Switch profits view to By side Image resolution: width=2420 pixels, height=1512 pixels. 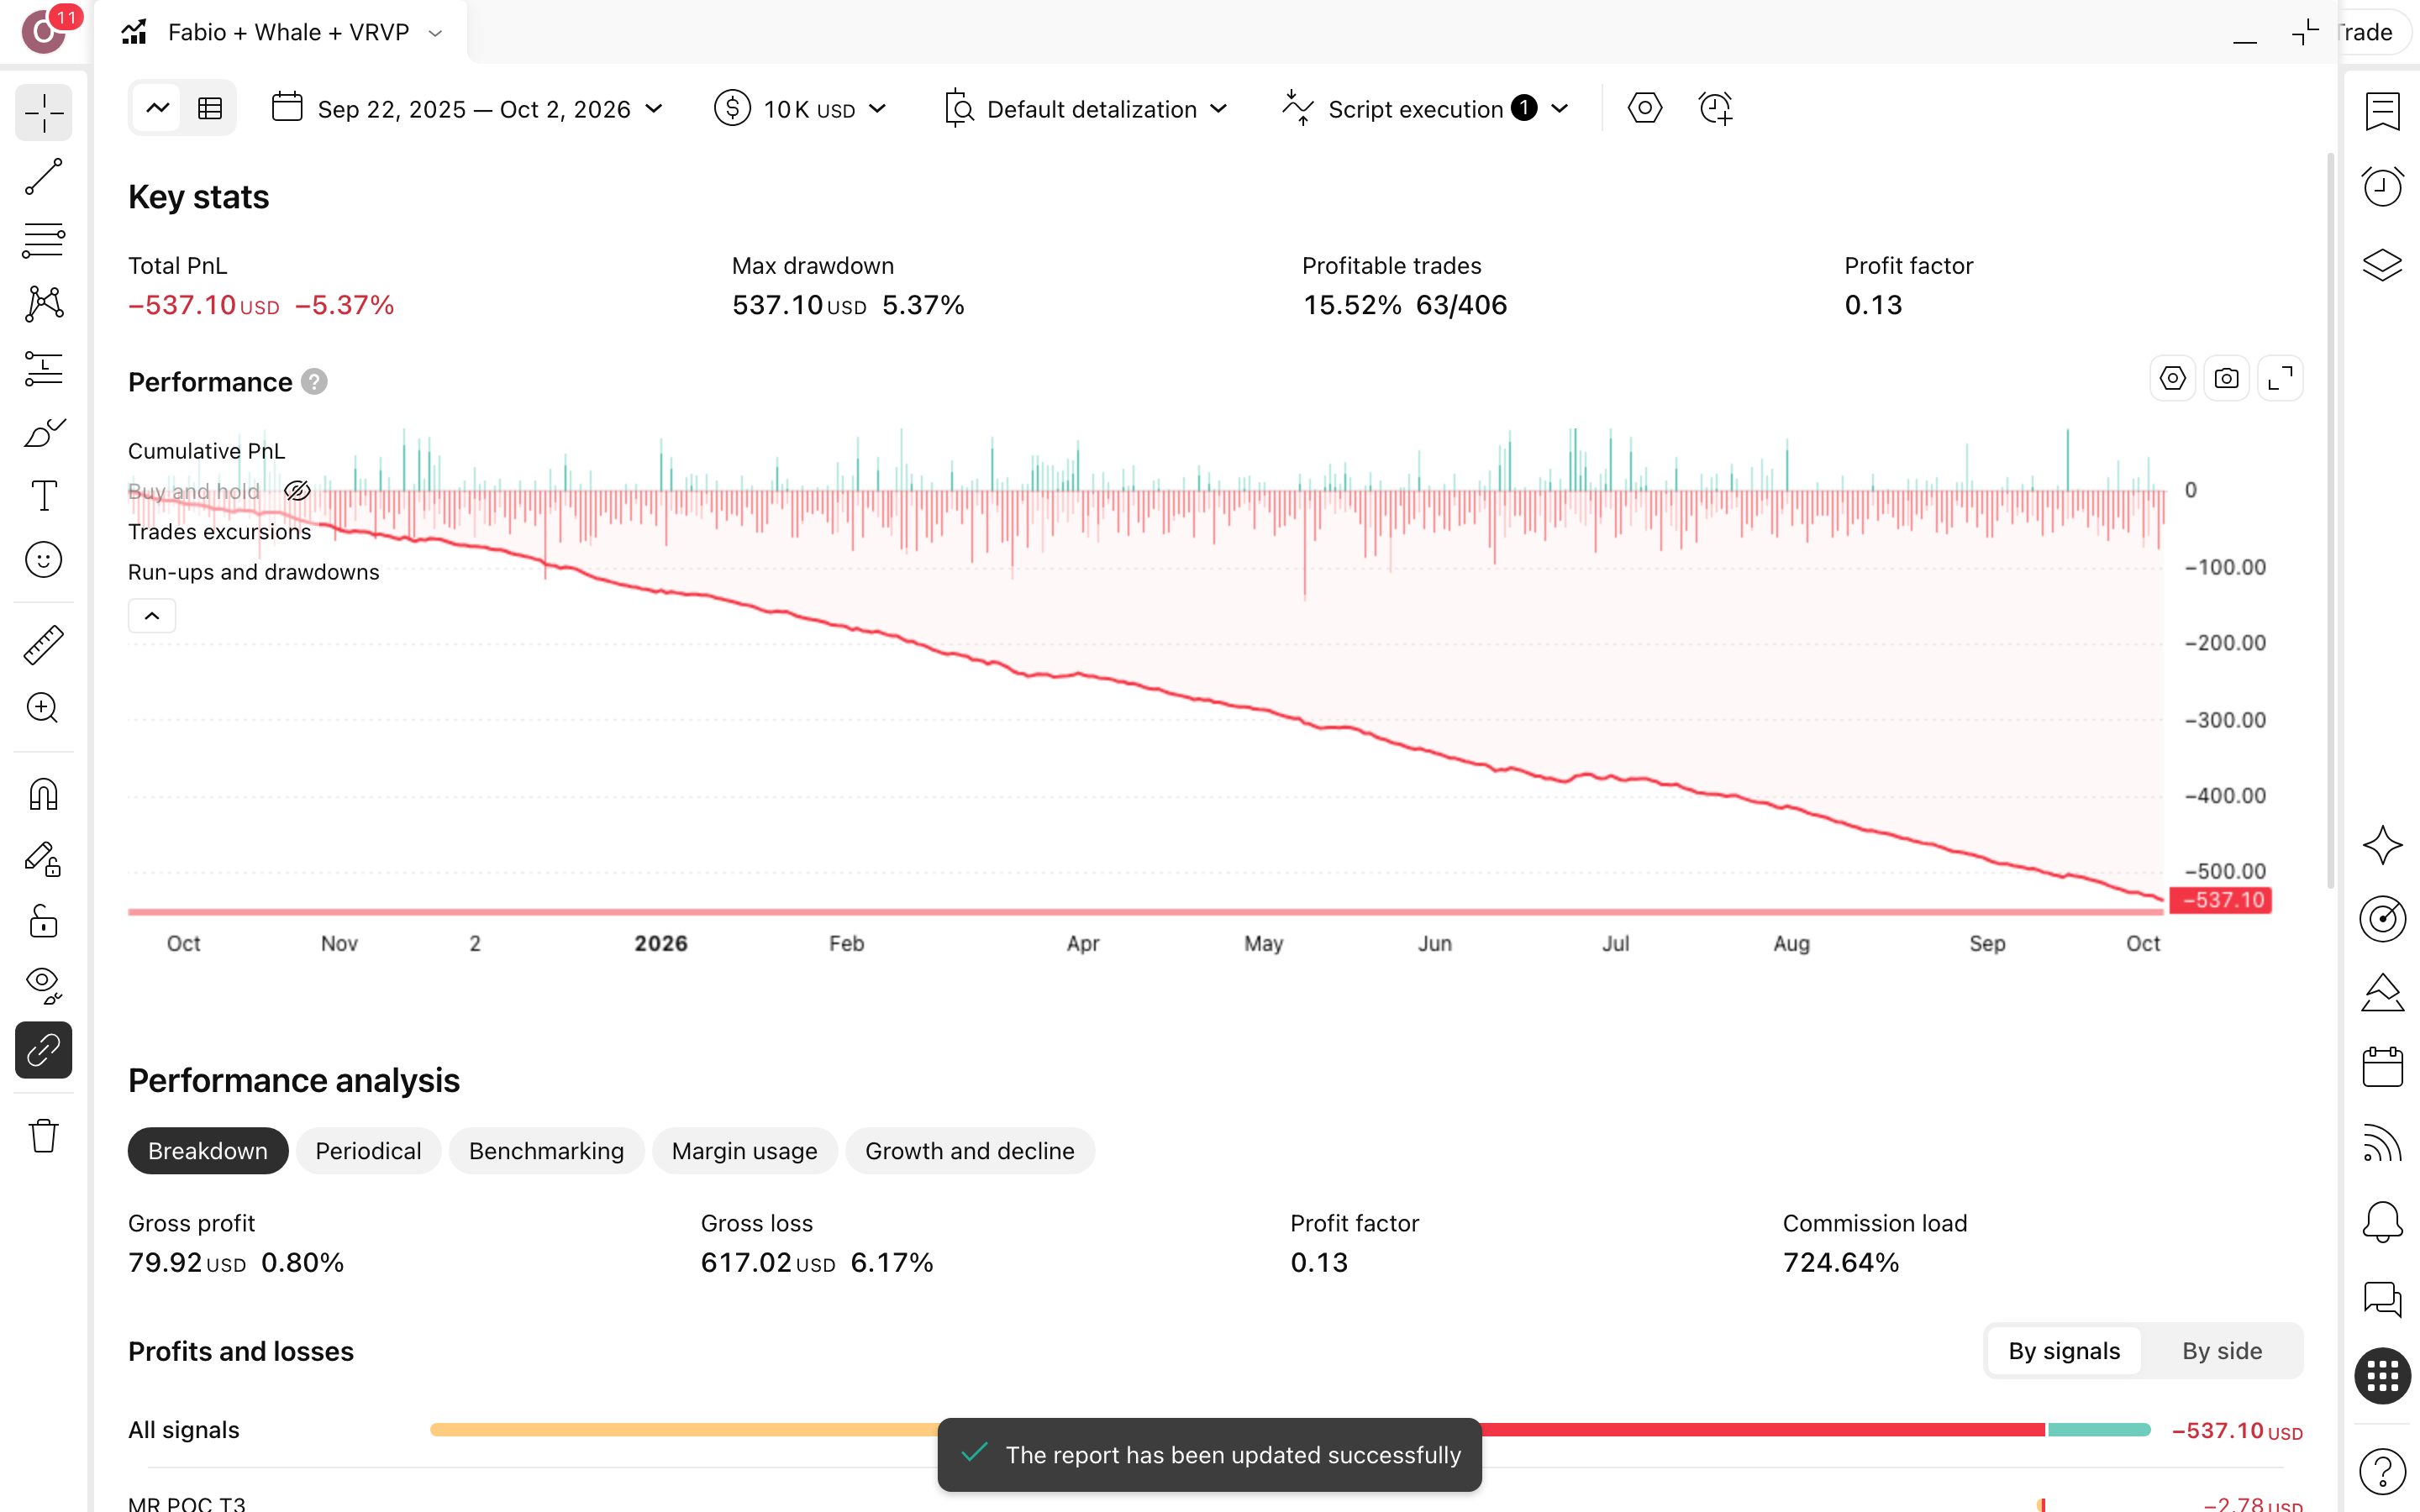[2221, 1351]
